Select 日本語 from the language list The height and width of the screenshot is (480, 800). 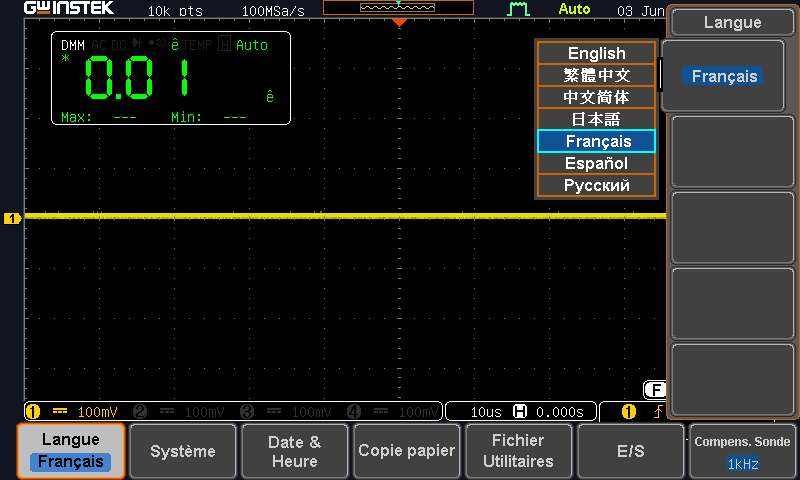[596, 119]
